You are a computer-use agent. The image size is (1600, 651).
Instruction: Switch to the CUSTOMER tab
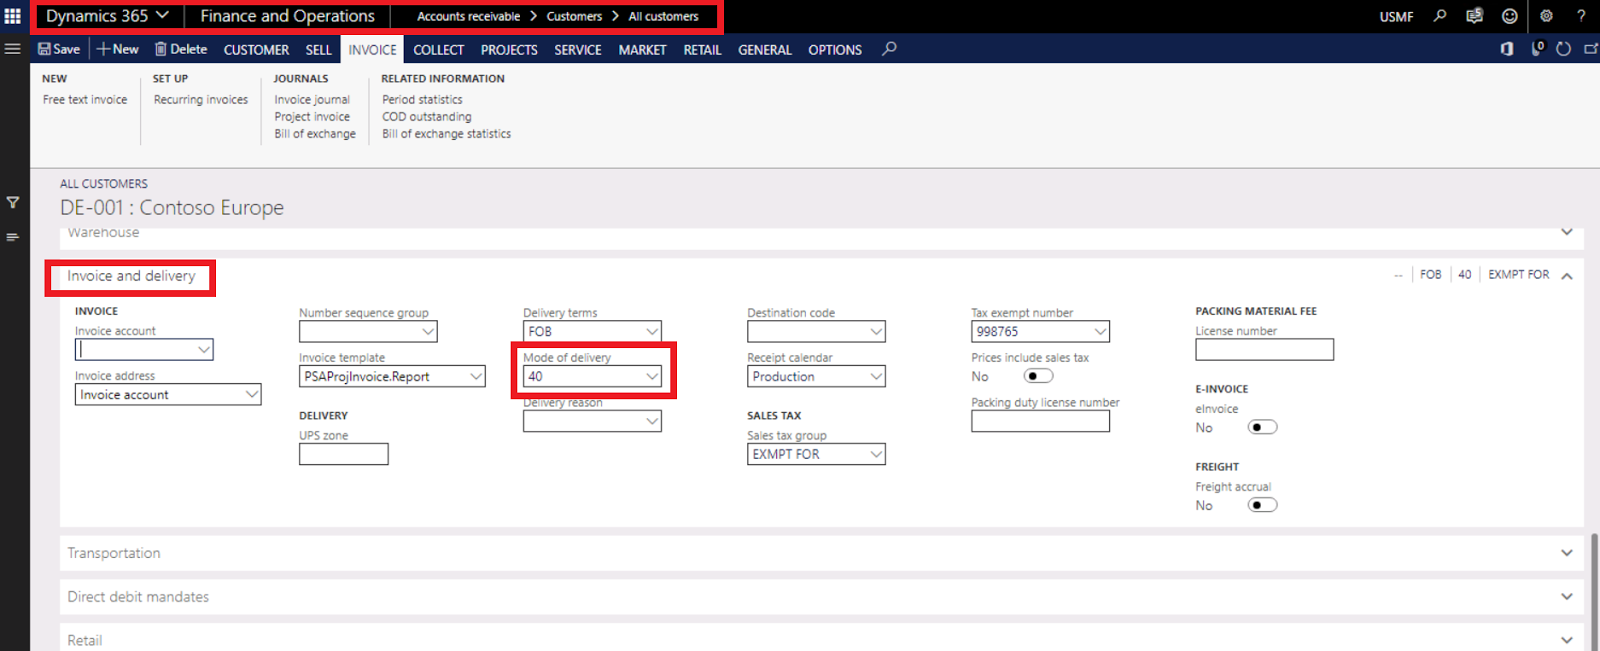coord(256,49)
